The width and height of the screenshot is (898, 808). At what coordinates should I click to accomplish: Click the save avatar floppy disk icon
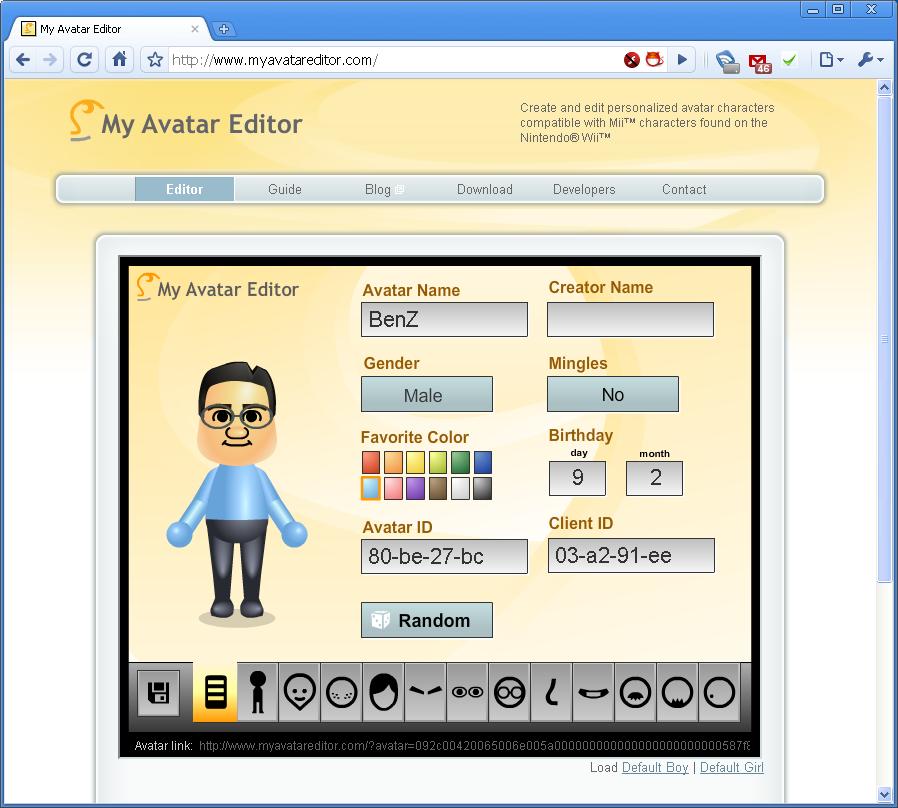(x=157, y=693)
